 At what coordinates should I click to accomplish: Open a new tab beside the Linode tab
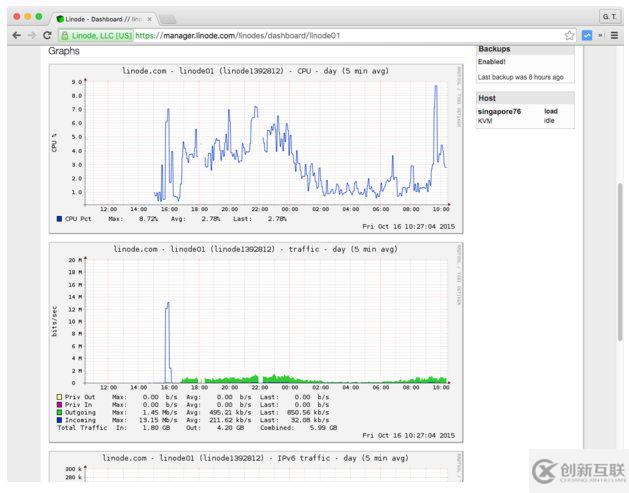tap(168, 19)
